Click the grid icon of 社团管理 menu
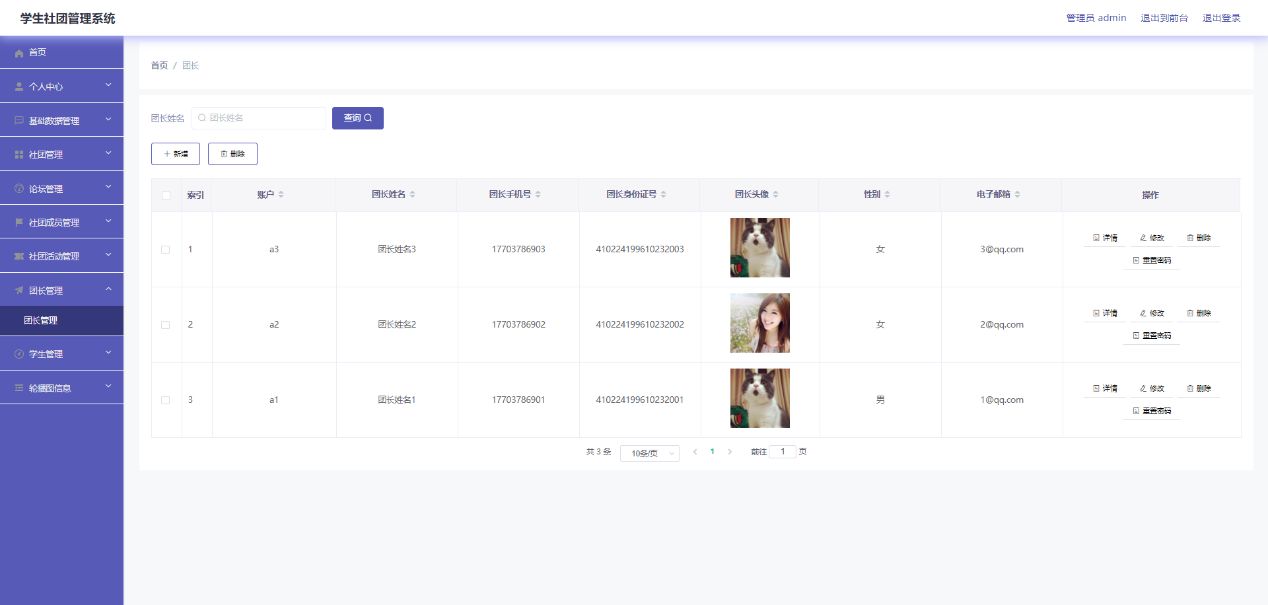Image resolution: width=1268 pixels, height=605 pixels. coord(19,155)
